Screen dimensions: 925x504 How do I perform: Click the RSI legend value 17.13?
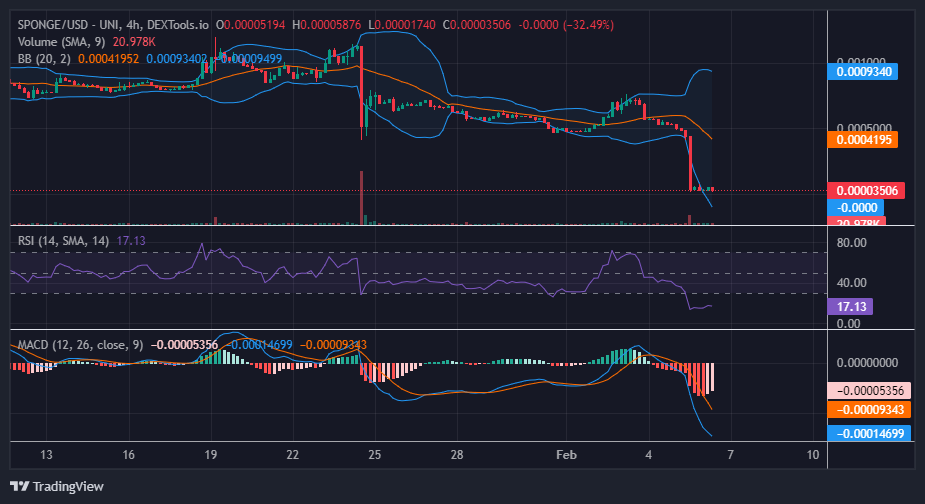[131, 241]
